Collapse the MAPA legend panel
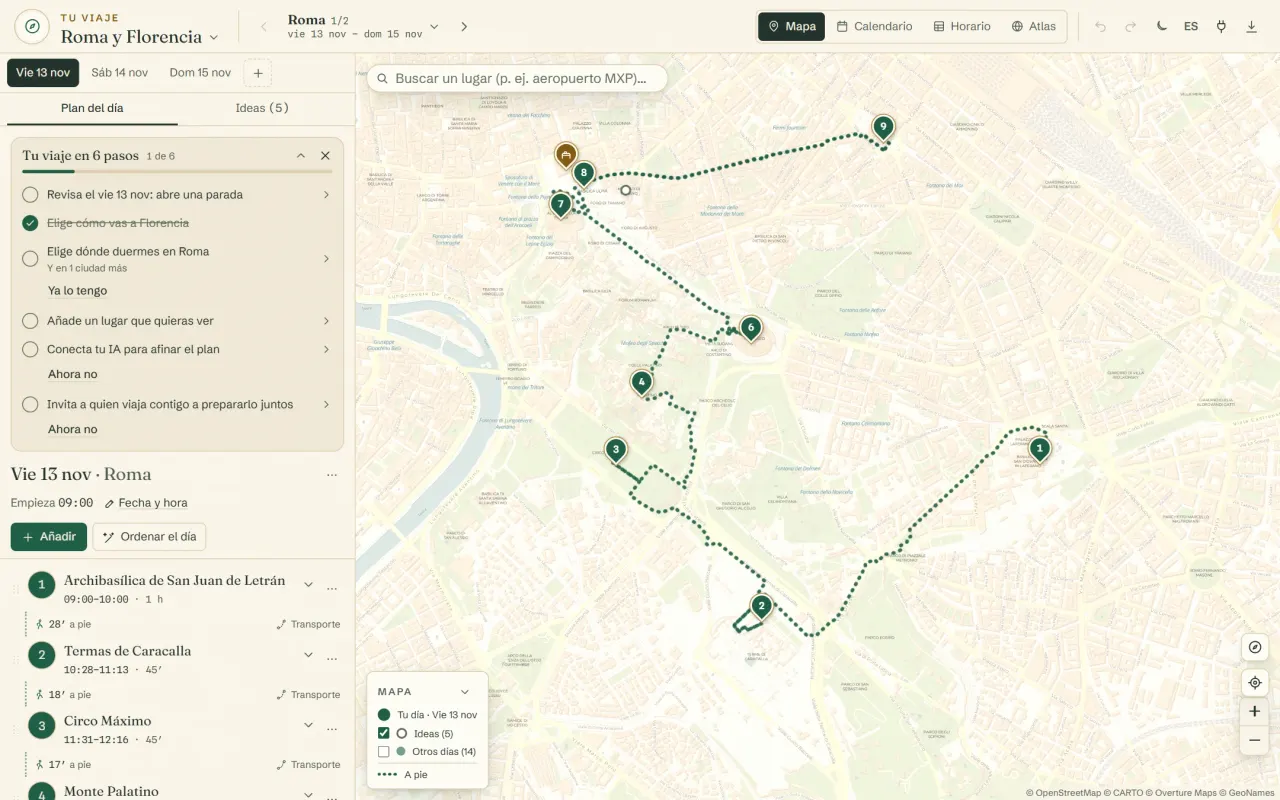The image size is (1280, 800). pyautogui.click(x=465, y=692)
